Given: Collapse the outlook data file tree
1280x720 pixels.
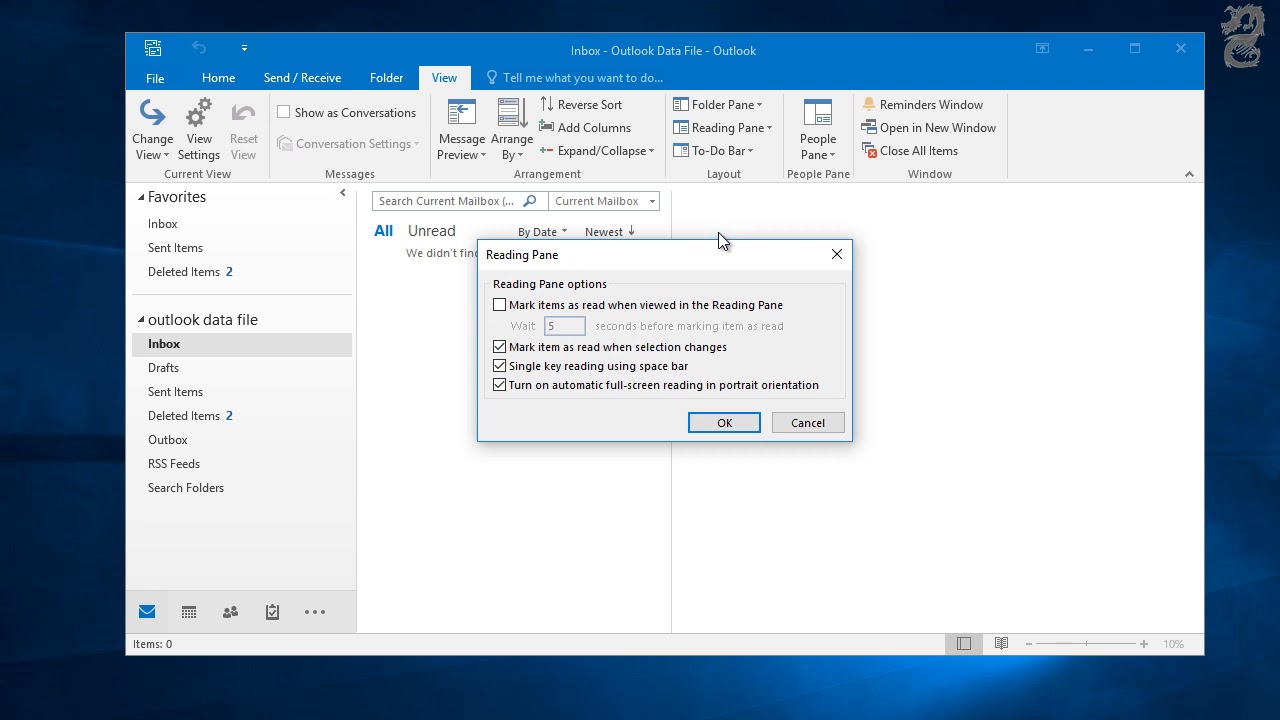Looking at the screenshot, I should click(x=141, y=320).
